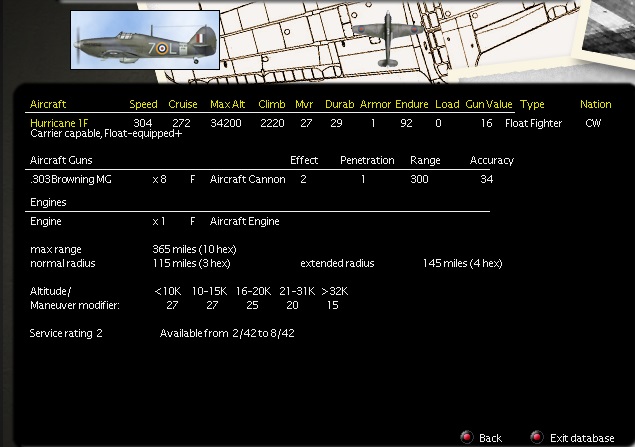Click the Penetration column header
The width and height of the screenshot is (635, 447).
pyautogui.click(x=367, y=160)
